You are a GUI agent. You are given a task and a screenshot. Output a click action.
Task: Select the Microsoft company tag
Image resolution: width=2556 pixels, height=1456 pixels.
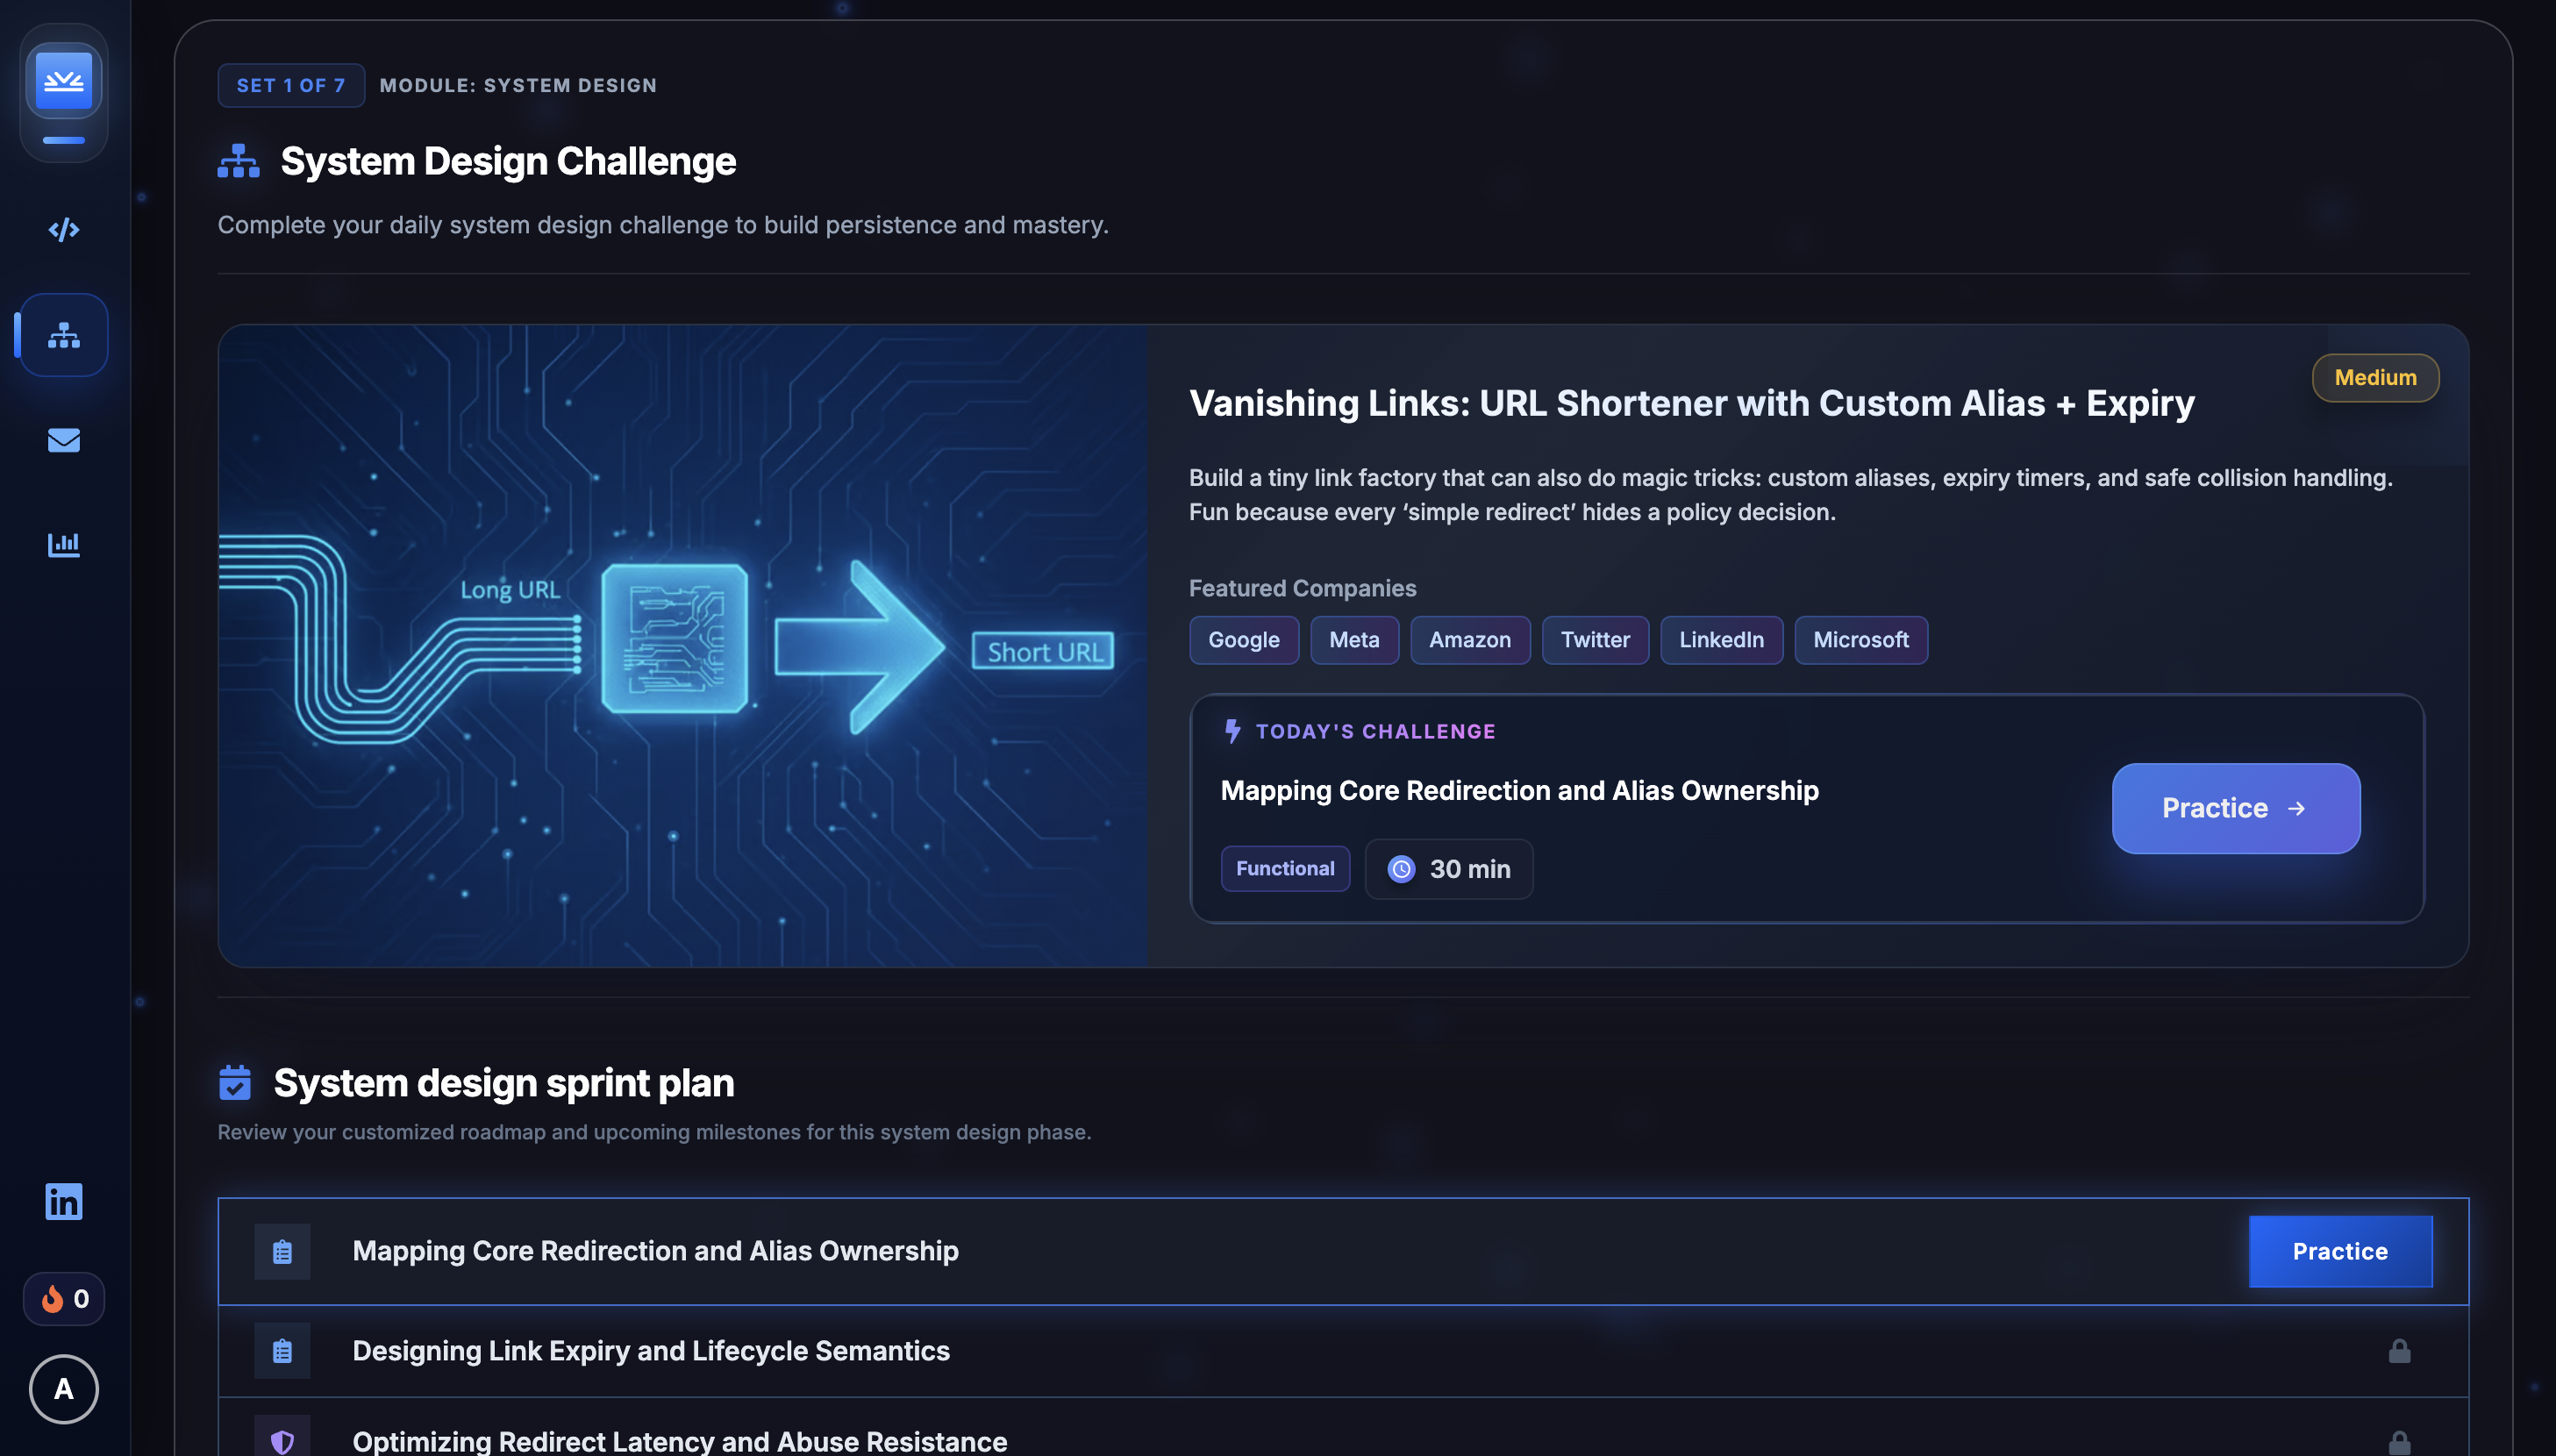(1860, 640)
